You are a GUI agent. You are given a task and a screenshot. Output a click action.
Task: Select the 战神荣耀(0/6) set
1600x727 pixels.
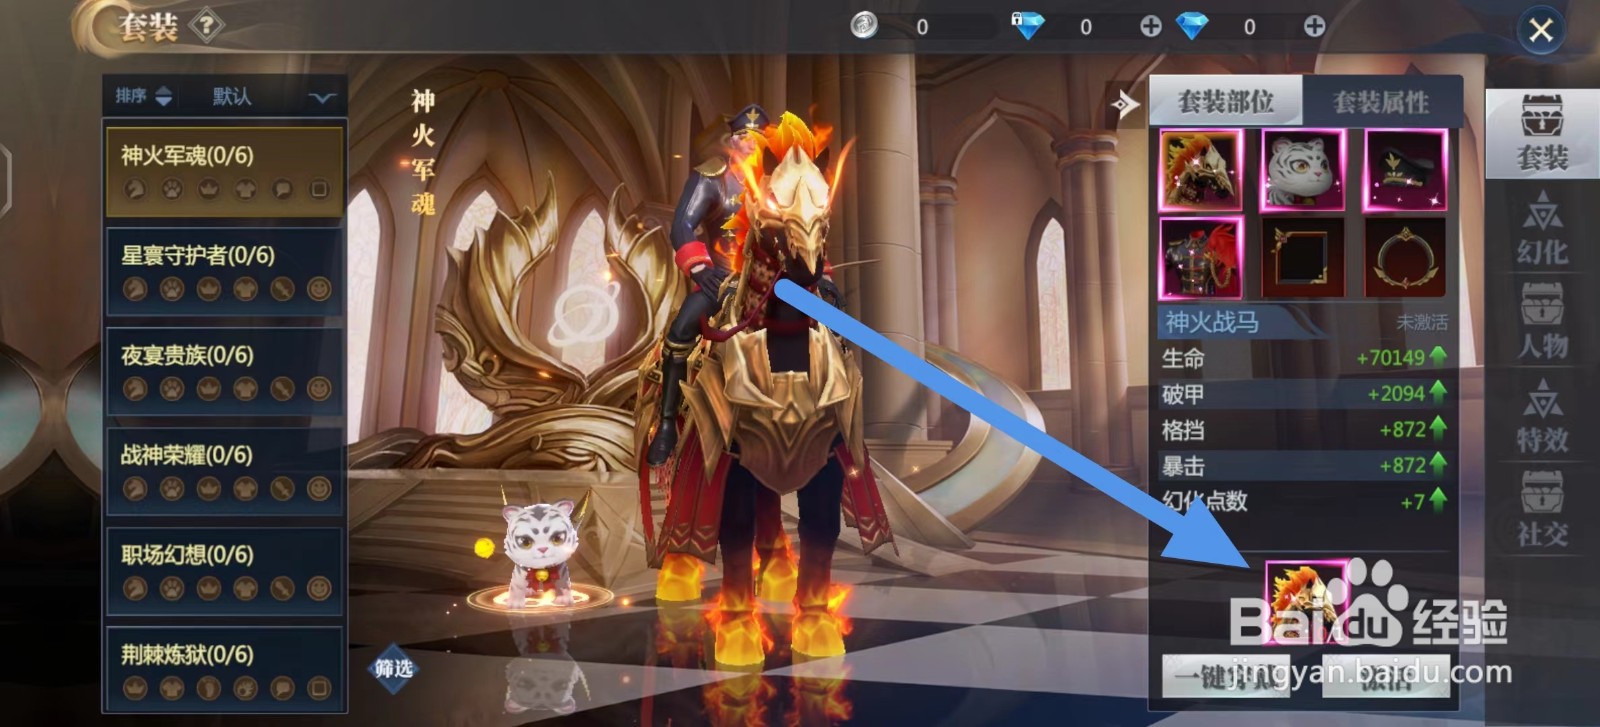click(225, 471)
